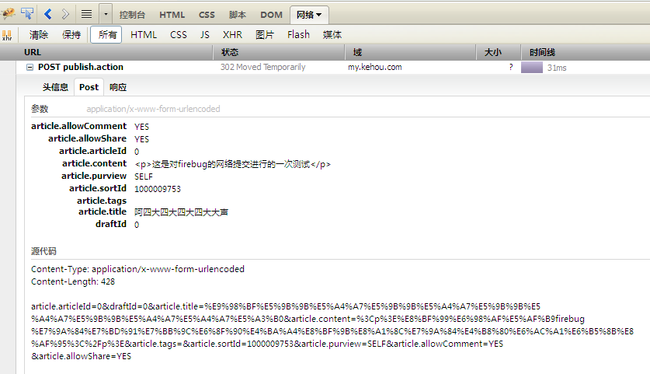Viewport: 650px width, 374px height.
Task: Click the Firebug bug logo icon
Action: [x=7, y=14]
